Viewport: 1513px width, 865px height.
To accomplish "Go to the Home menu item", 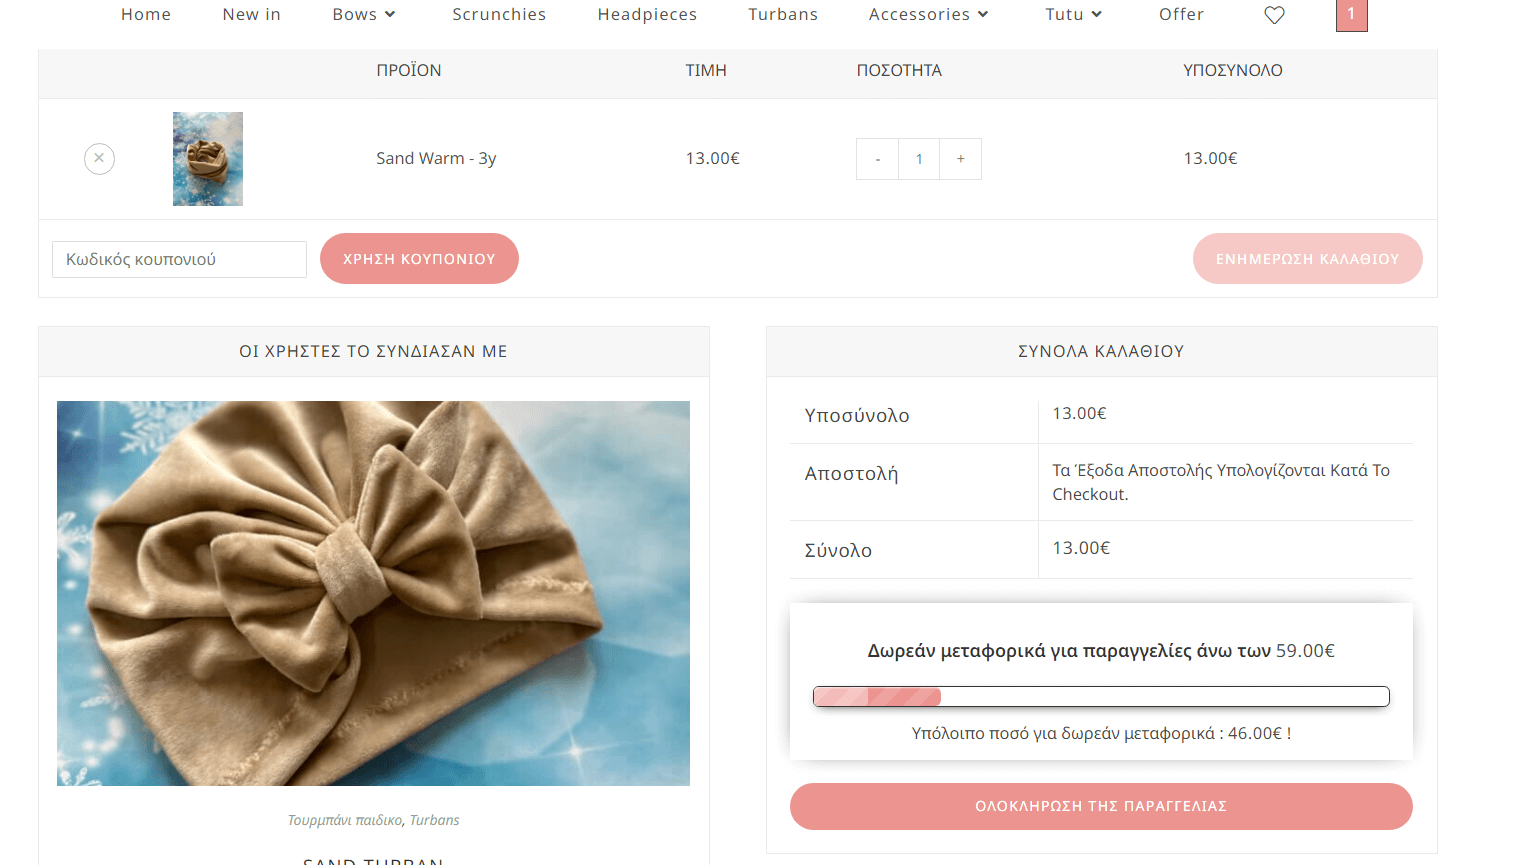I will point(146,14).
